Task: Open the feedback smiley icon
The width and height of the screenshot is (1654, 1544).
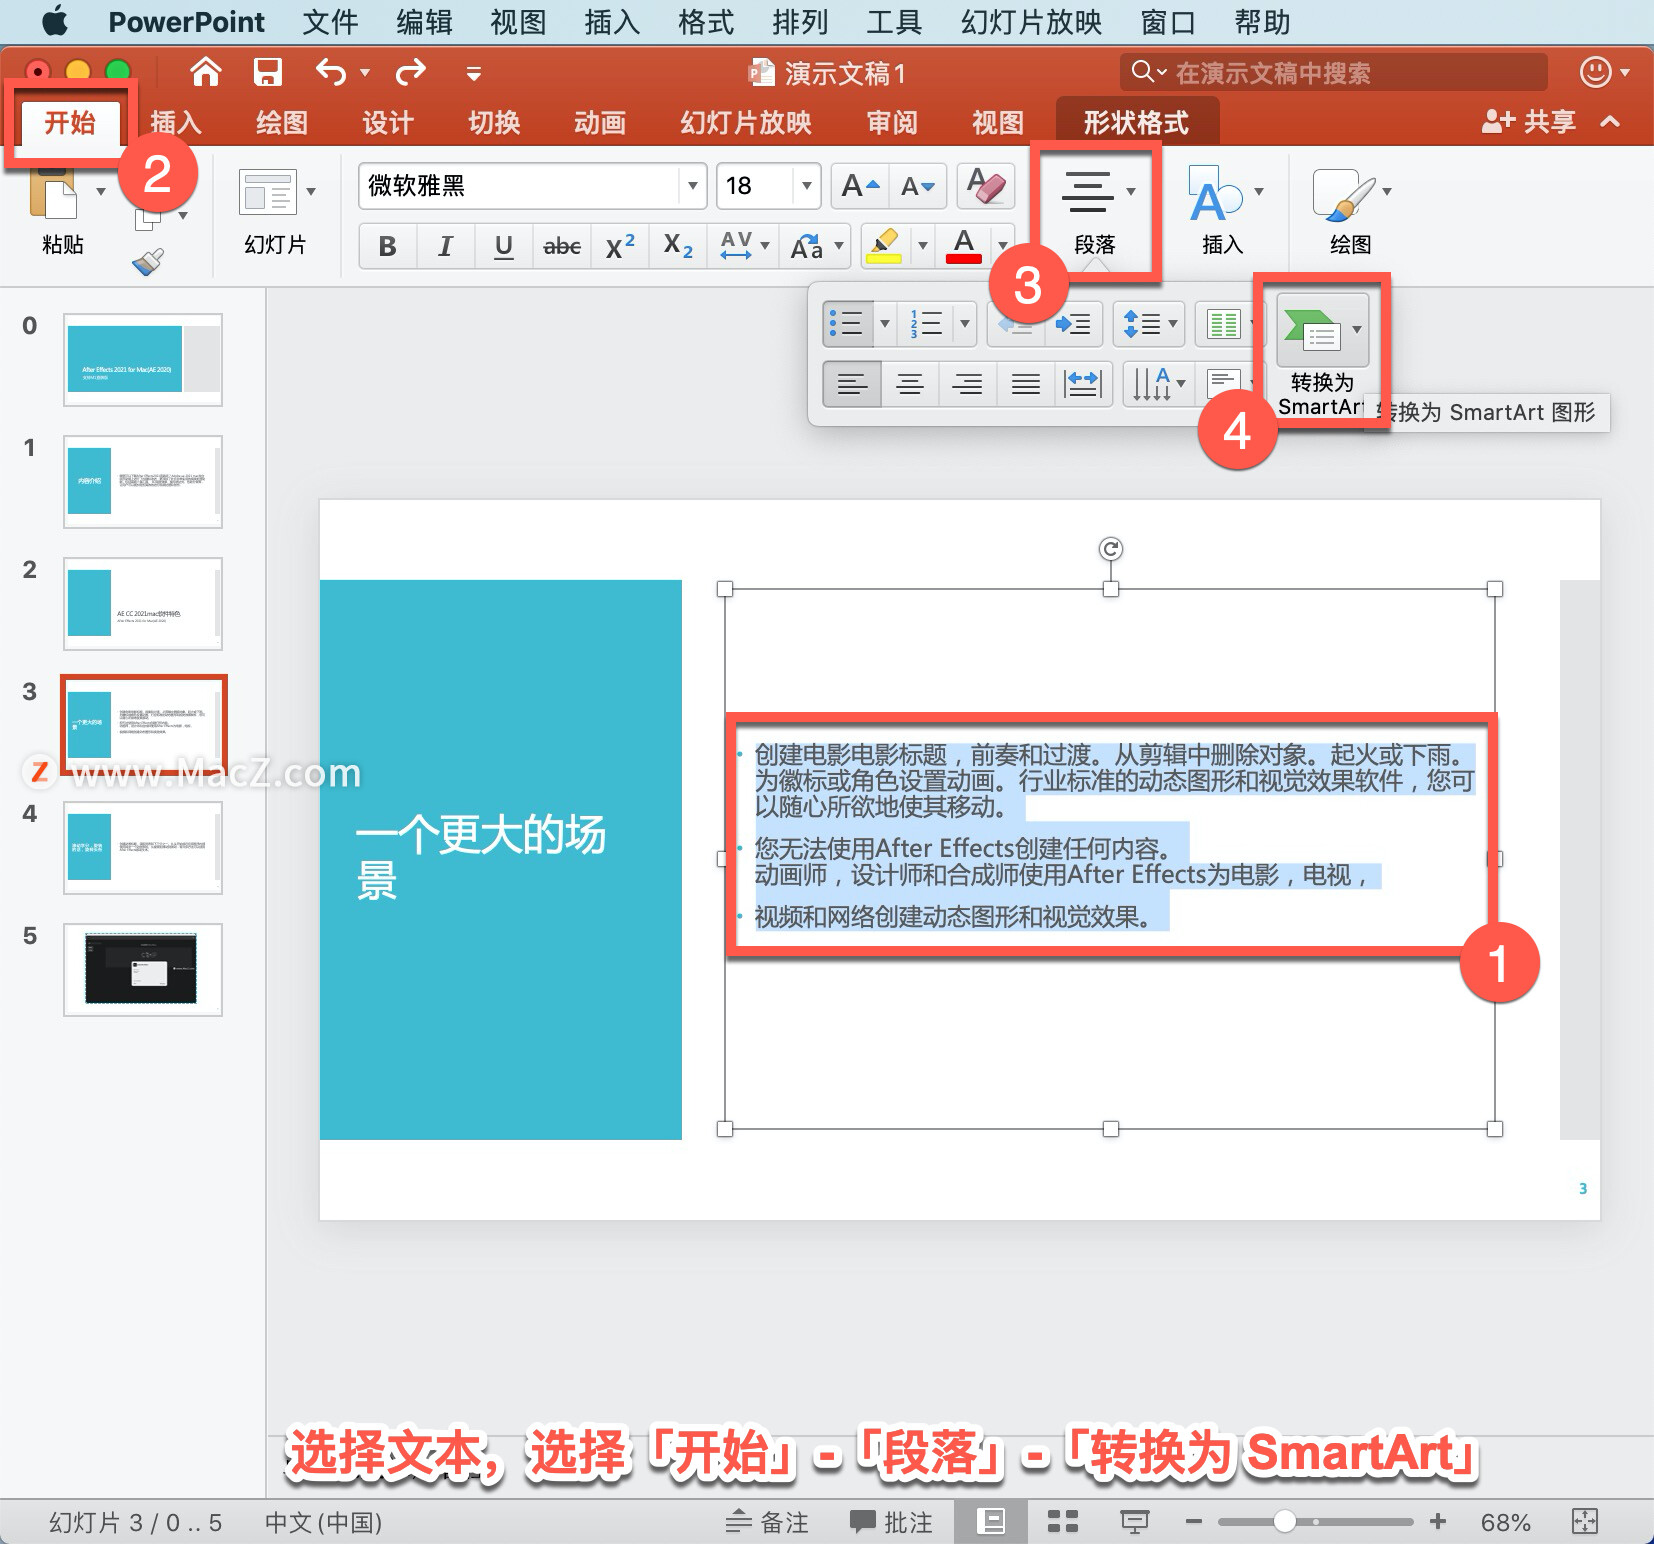Action: [1595, 72]
